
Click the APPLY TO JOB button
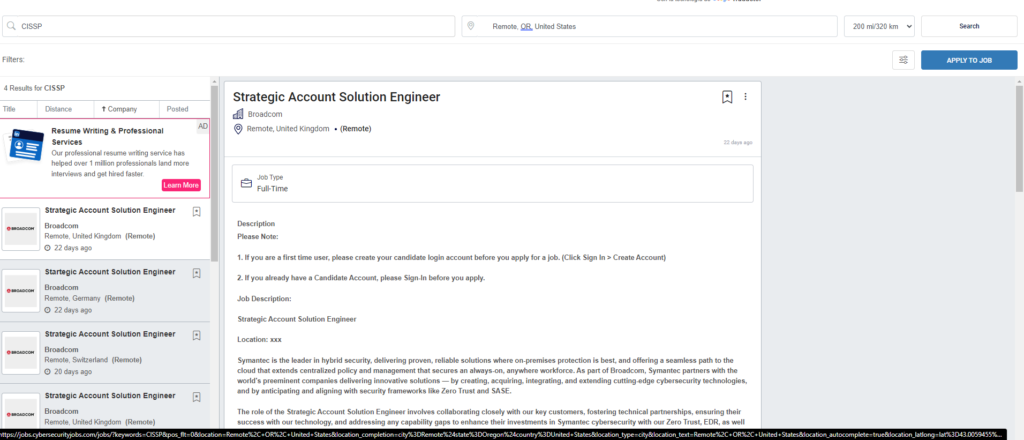pyautogui.click(x=969, y=60)
